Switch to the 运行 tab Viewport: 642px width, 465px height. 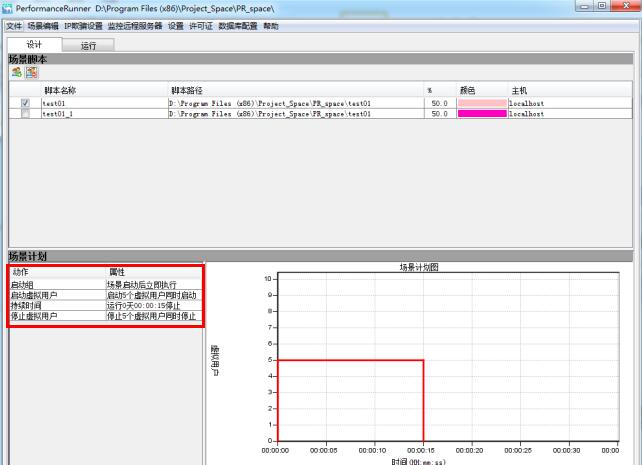point(88,45)
